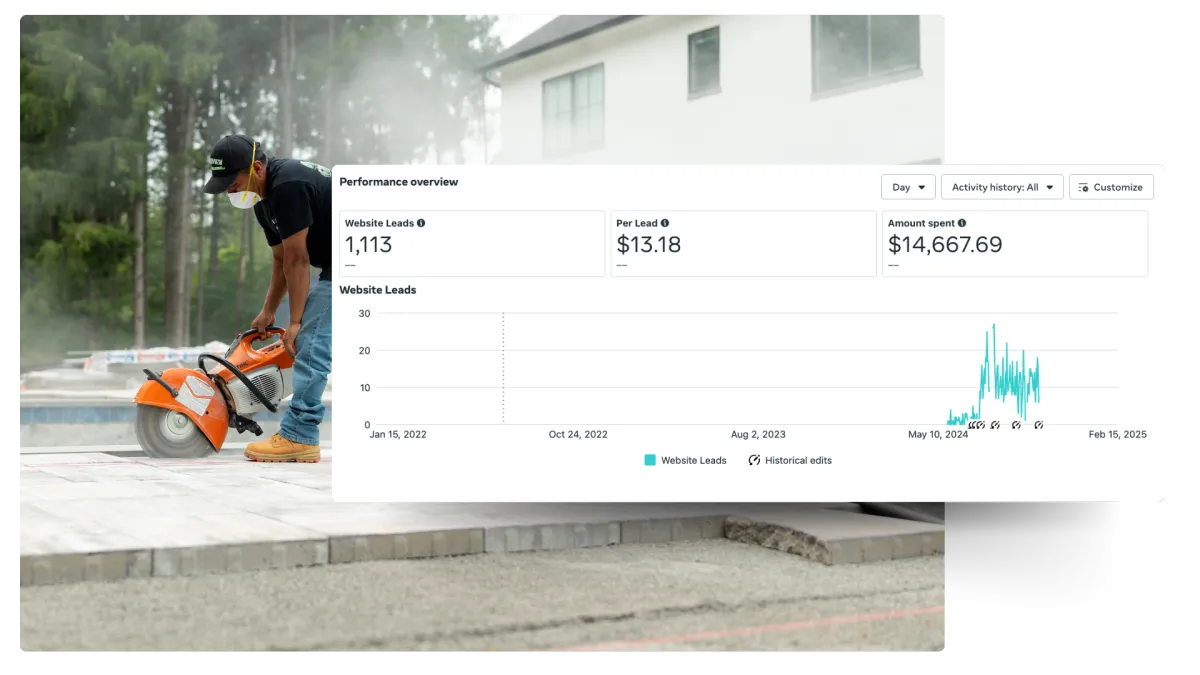Click the info icon next to Amount spent
The image size is (1200, 675).
pos(962,223)
